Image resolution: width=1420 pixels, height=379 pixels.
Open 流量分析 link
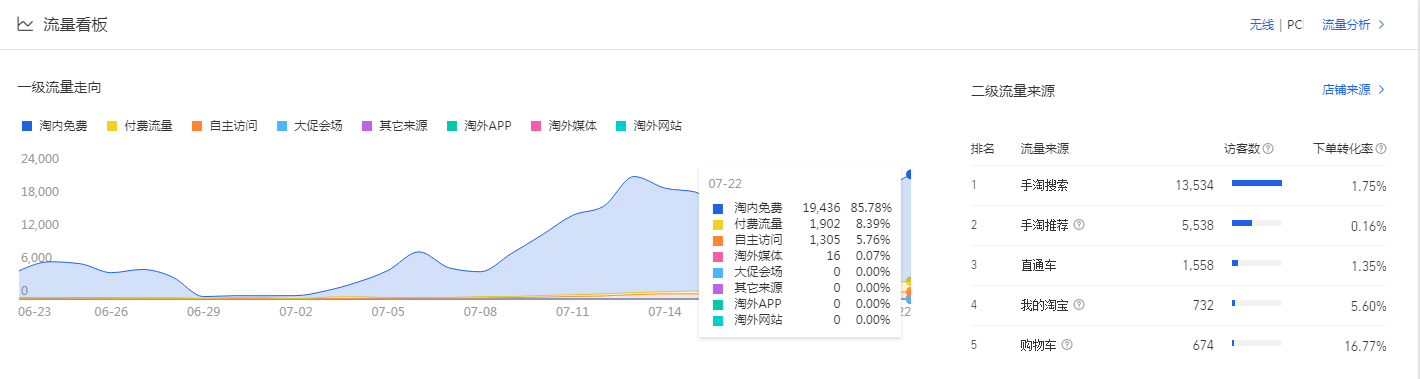[1353, 25]
